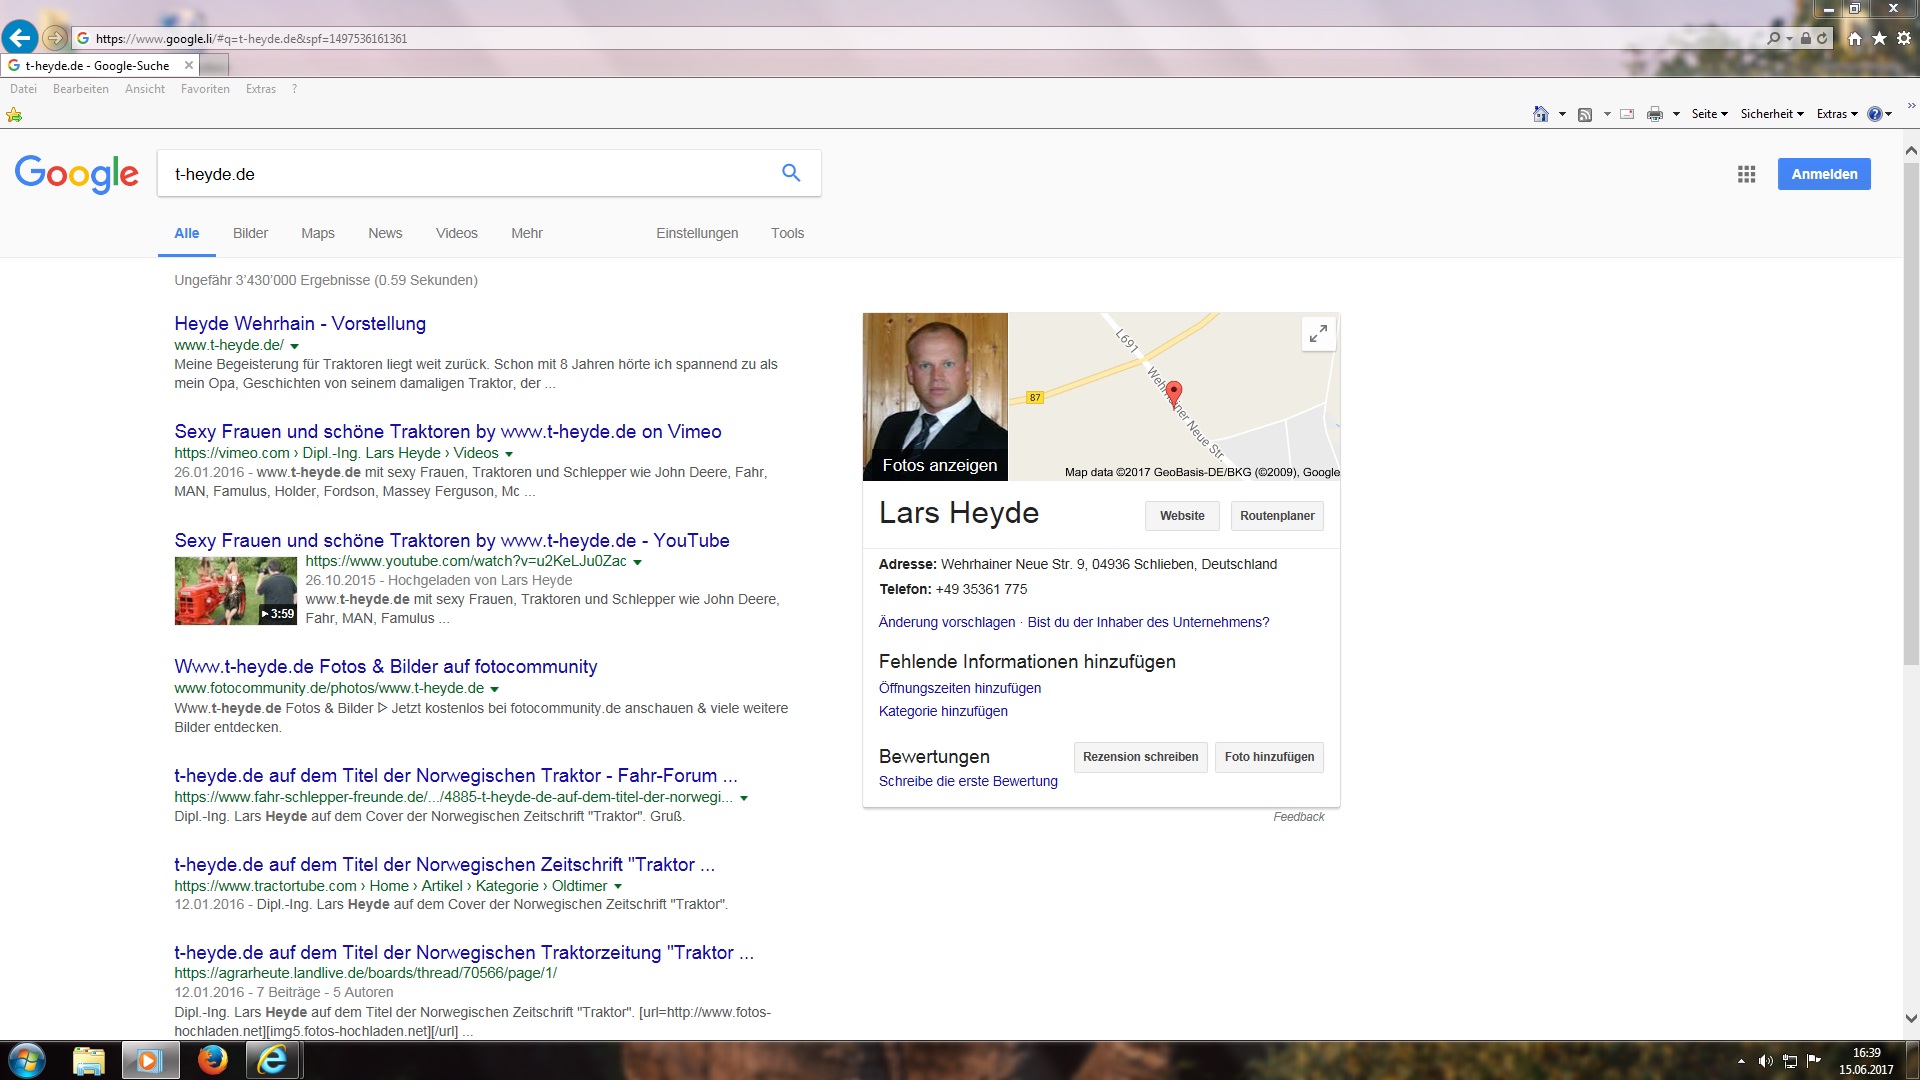Screen dimensions: 1920x1080
Task: Open dropdown arrow next to Home icon
Action: coord(1562,114)
